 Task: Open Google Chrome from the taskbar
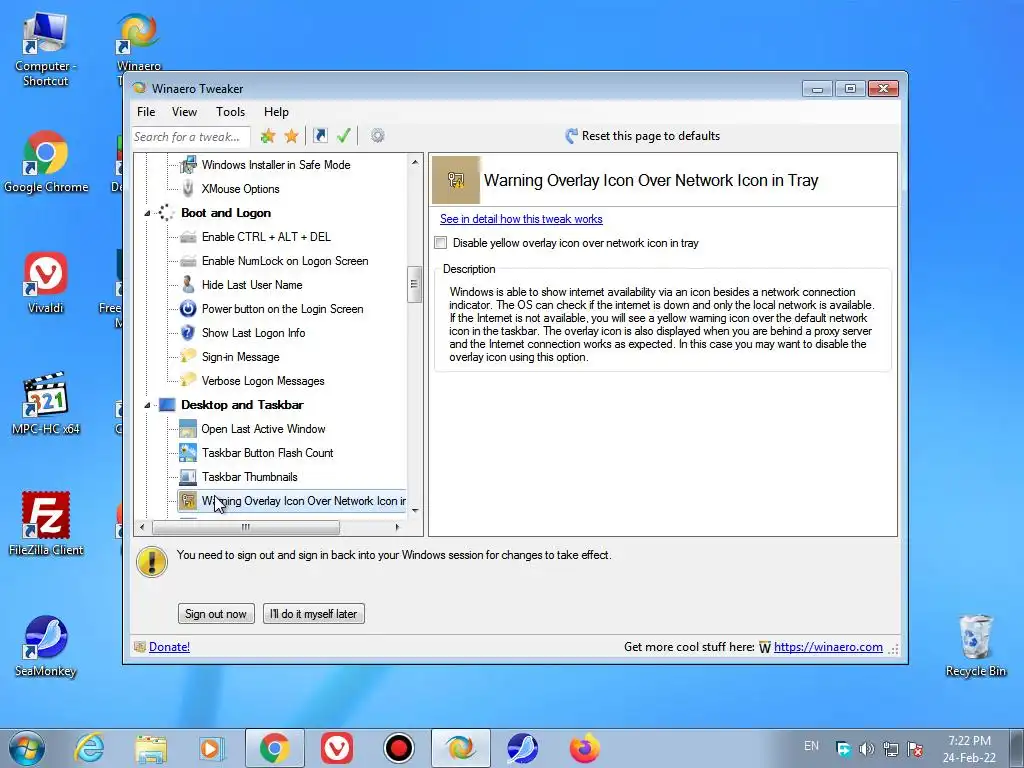pyautogui.click(x=275, y=748)
